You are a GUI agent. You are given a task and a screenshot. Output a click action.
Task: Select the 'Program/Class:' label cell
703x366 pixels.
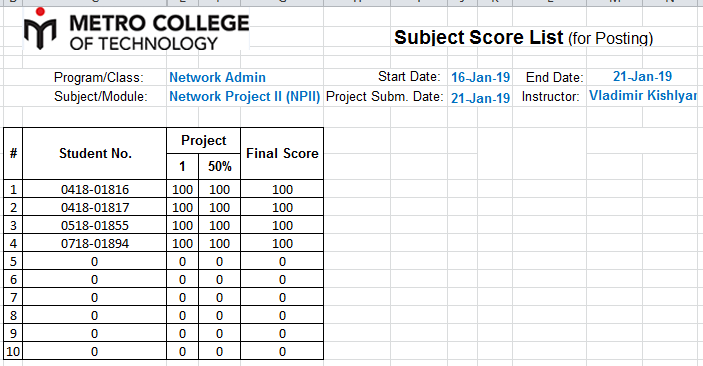coord(99,78)
